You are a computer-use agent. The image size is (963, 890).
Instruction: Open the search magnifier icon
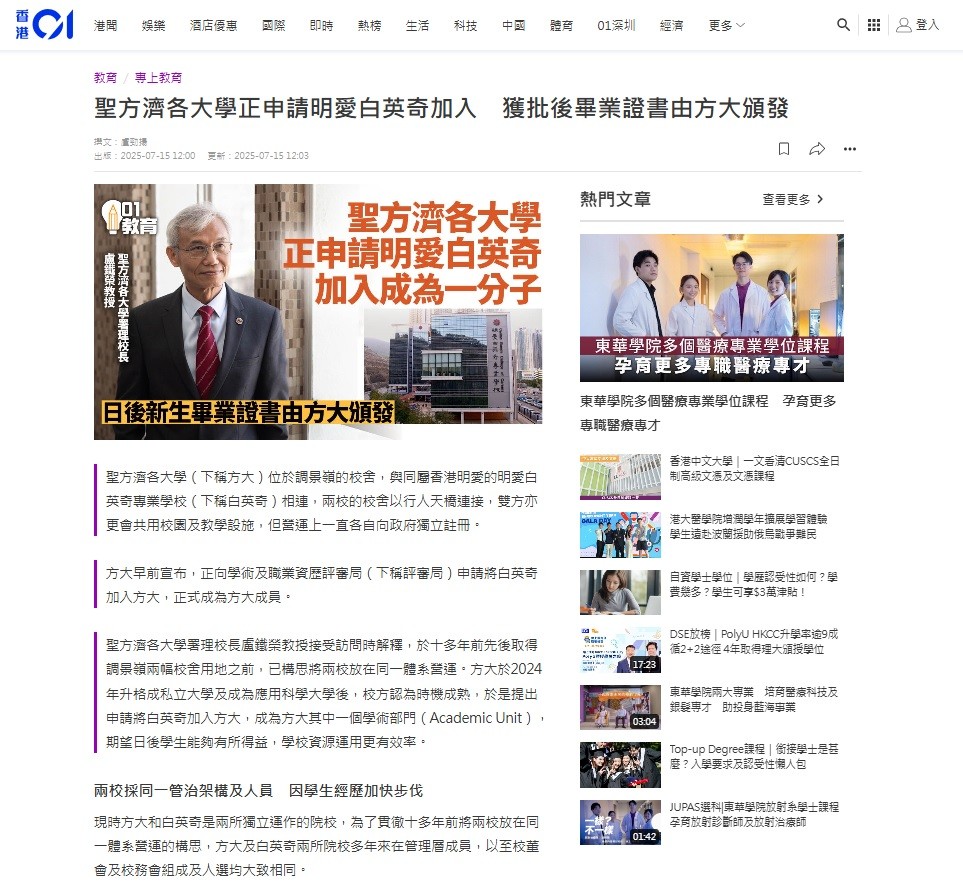[843, 25]
